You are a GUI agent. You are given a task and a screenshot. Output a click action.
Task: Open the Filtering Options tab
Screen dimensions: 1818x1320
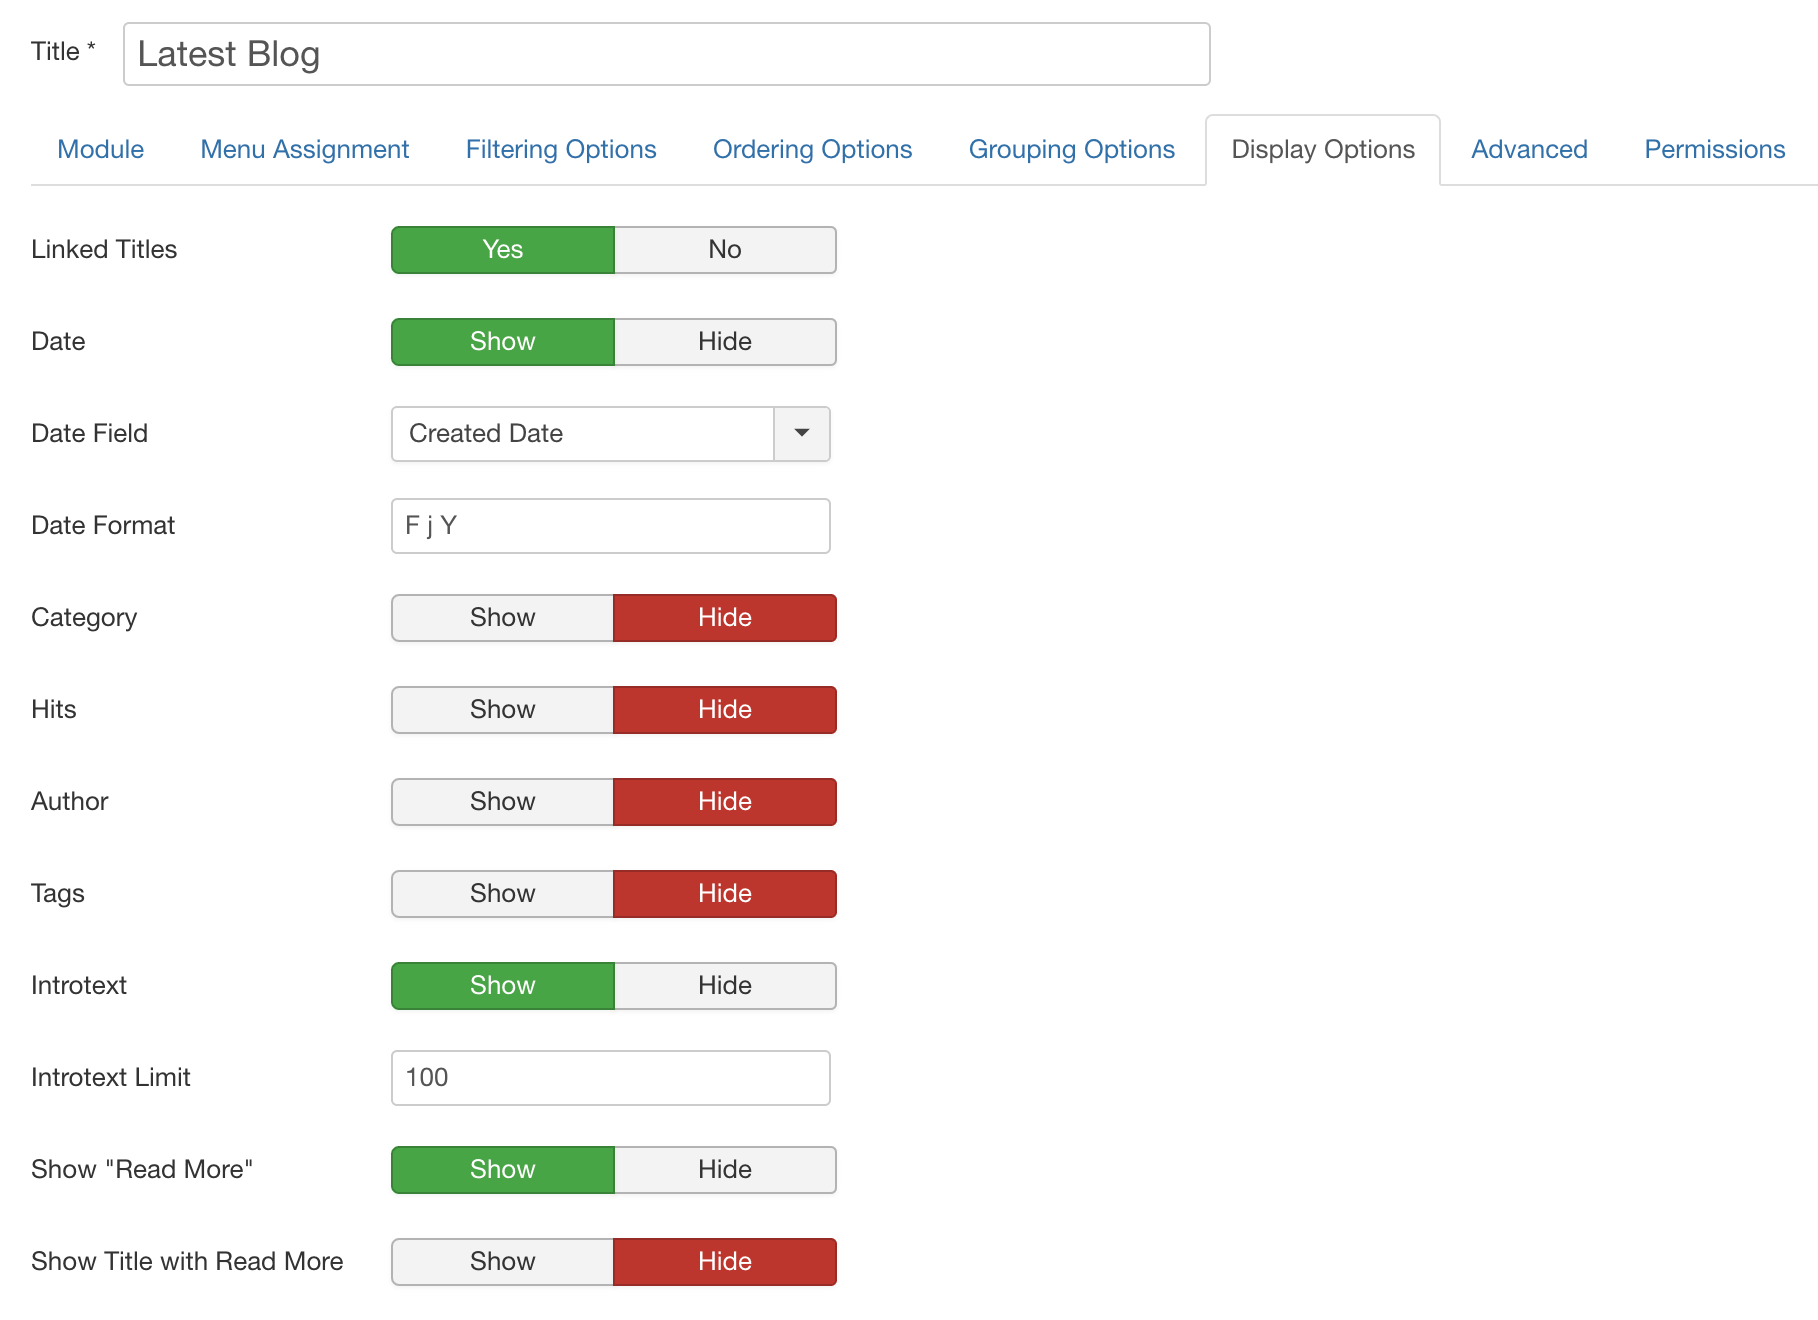pos(561,150)
